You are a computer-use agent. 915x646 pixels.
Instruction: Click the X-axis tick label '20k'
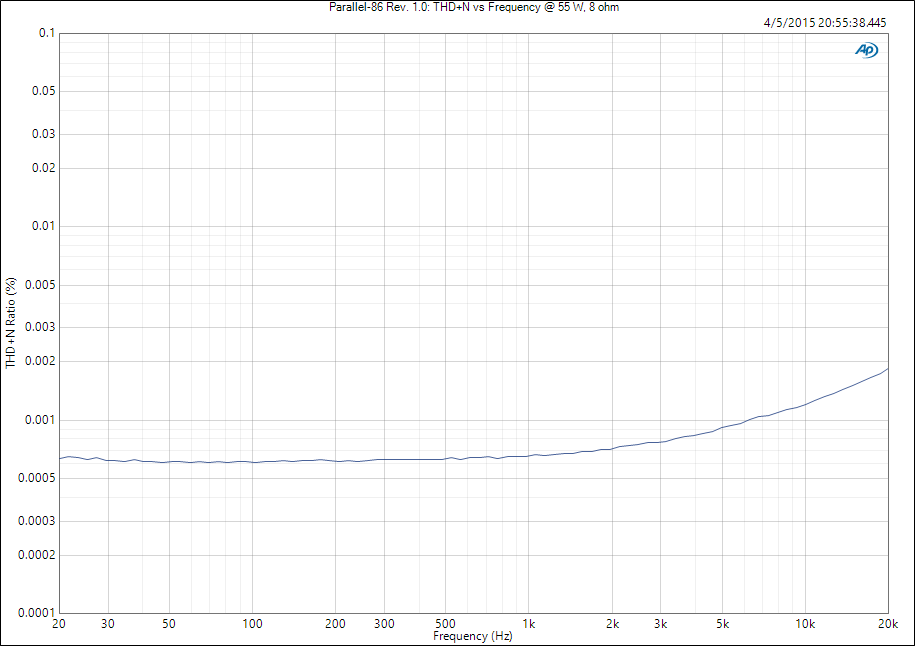[888, 624]
